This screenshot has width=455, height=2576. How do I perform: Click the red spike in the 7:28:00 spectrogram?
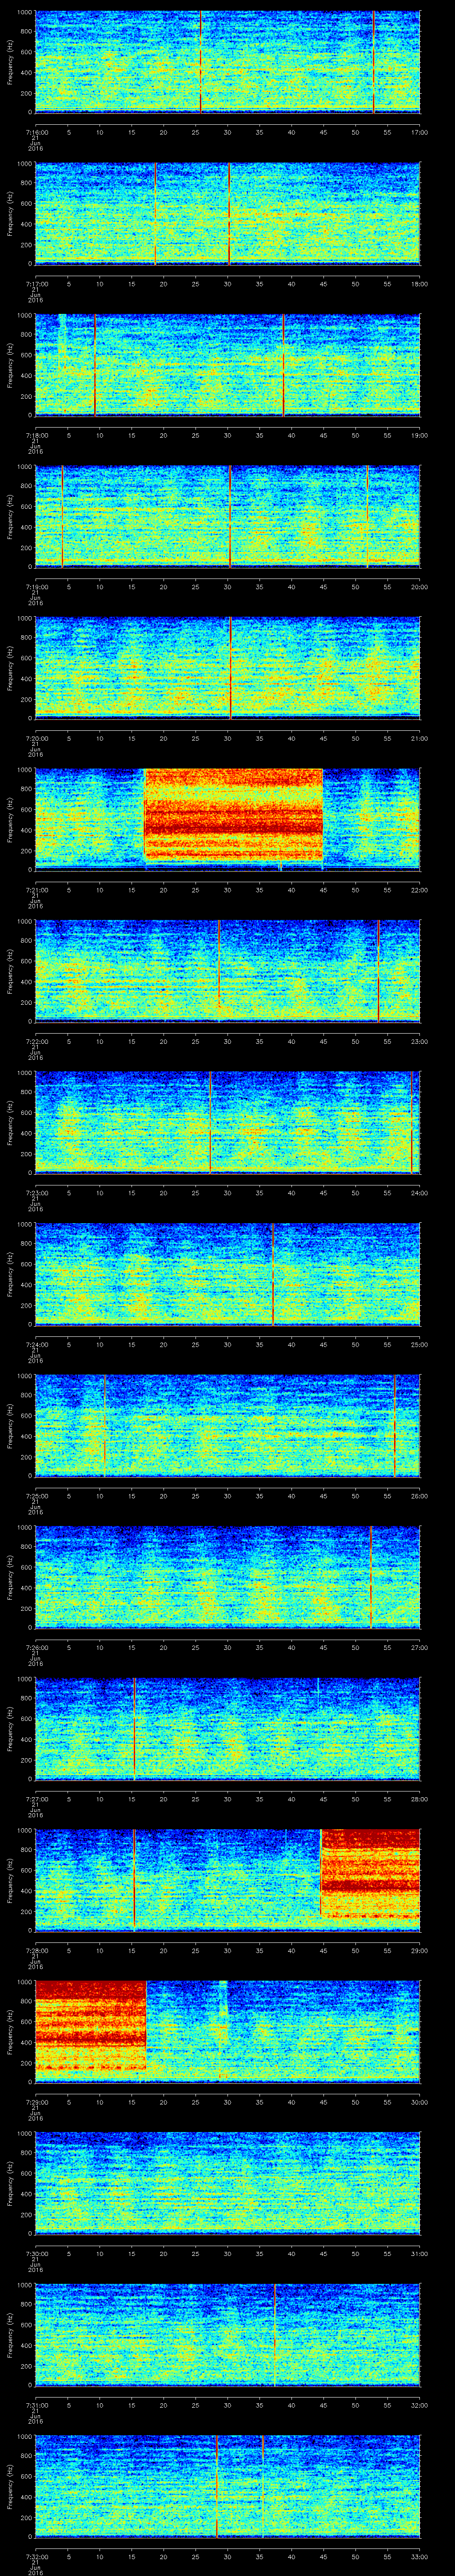coord(134,1880)
